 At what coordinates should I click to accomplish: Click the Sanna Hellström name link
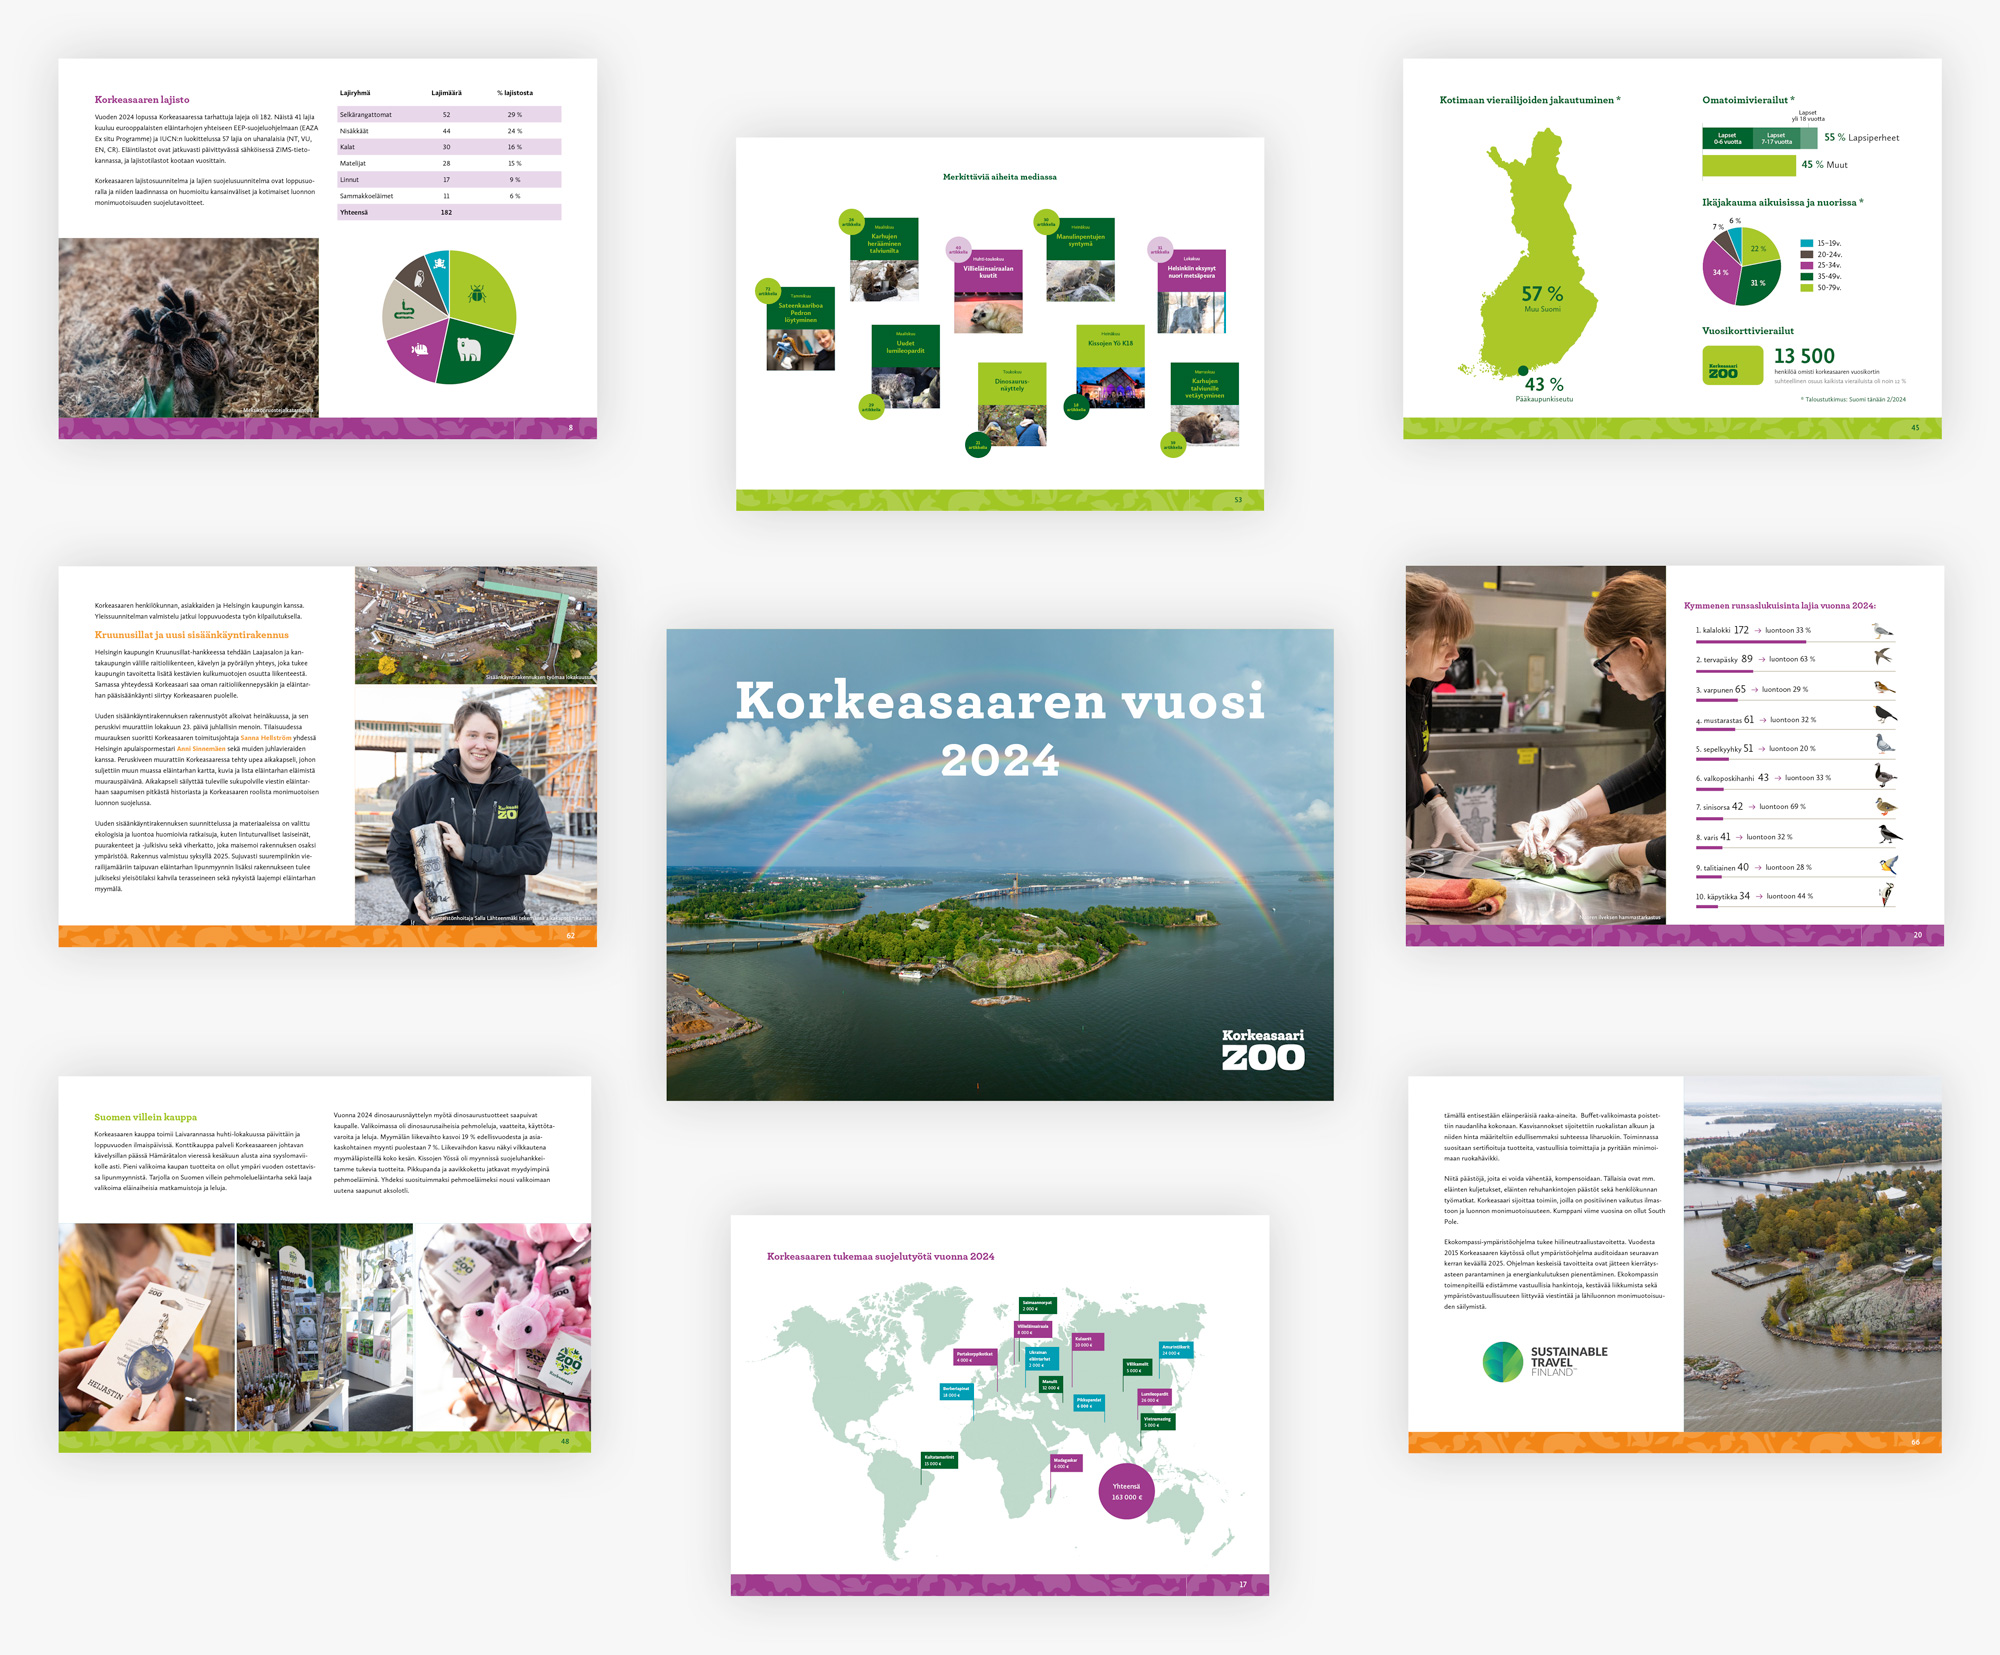266,738
